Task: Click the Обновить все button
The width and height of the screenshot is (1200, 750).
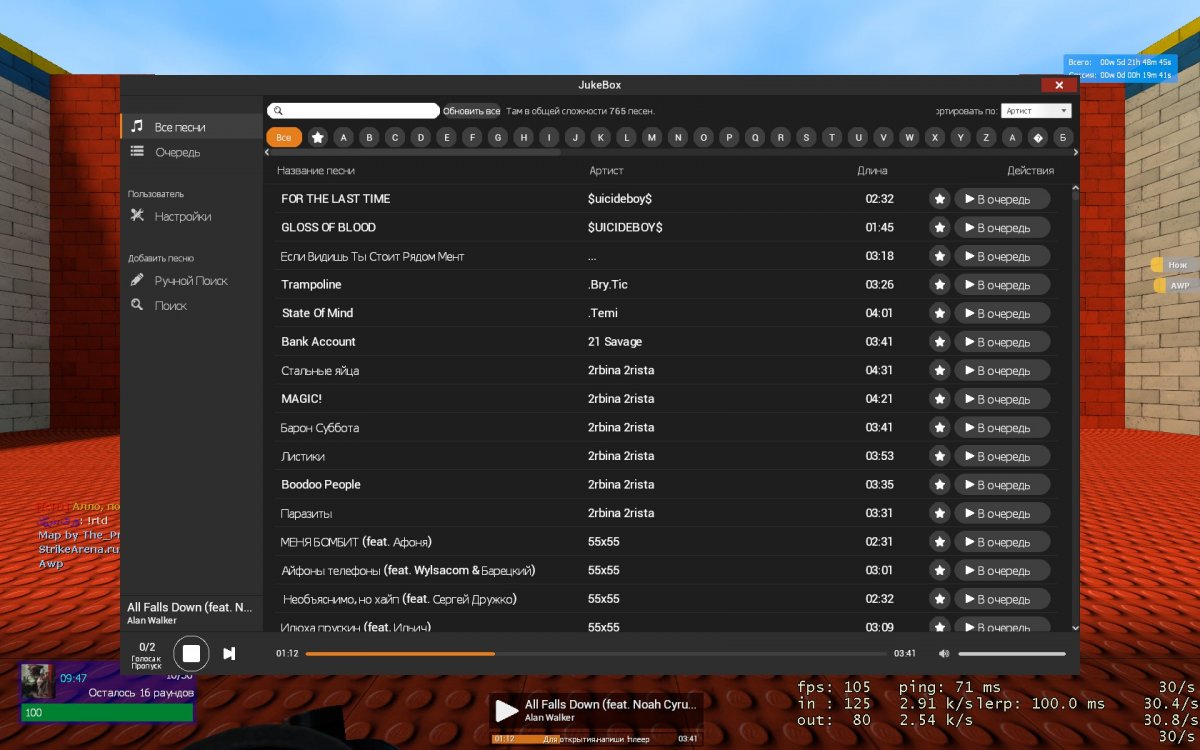Action: point(471,111)
